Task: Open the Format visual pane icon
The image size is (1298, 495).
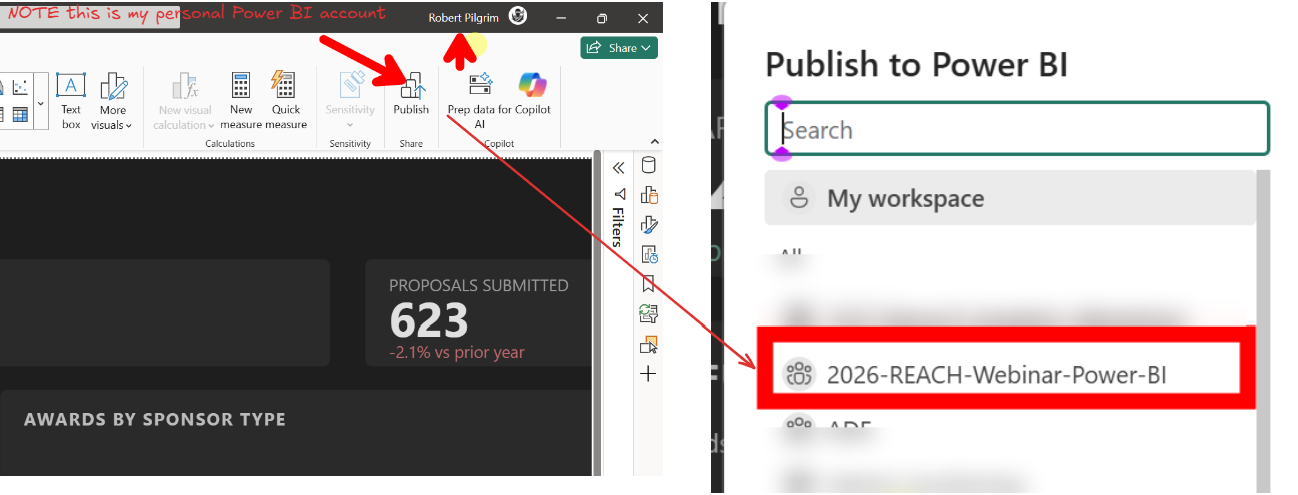Action: point(648,224)
